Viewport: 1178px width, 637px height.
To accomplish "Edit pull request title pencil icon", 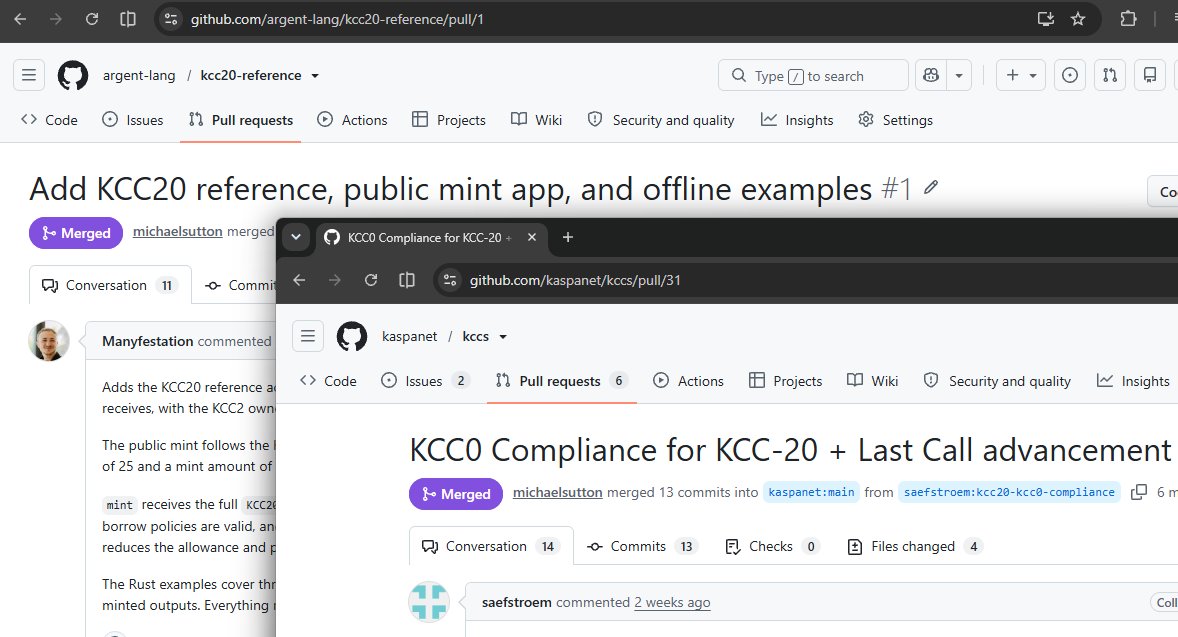I will 931,187.
